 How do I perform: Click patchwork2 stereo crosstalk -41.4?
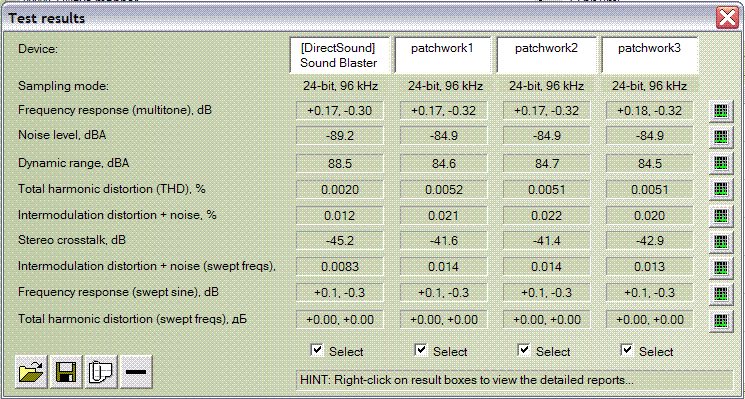point(546,241)
